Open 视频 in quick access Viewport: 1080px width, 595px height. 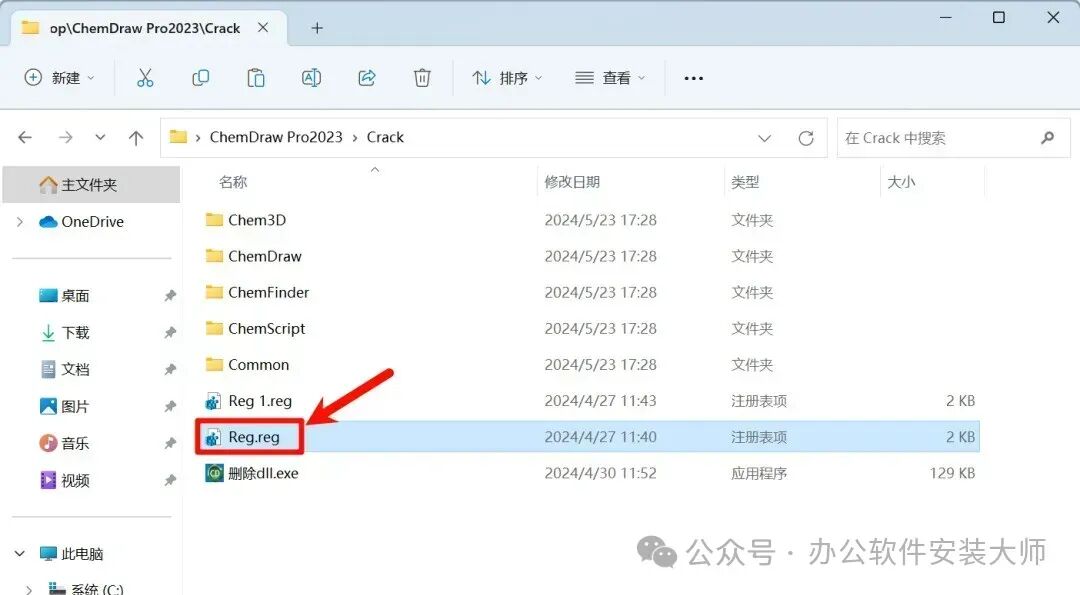(x=74, y=480)
